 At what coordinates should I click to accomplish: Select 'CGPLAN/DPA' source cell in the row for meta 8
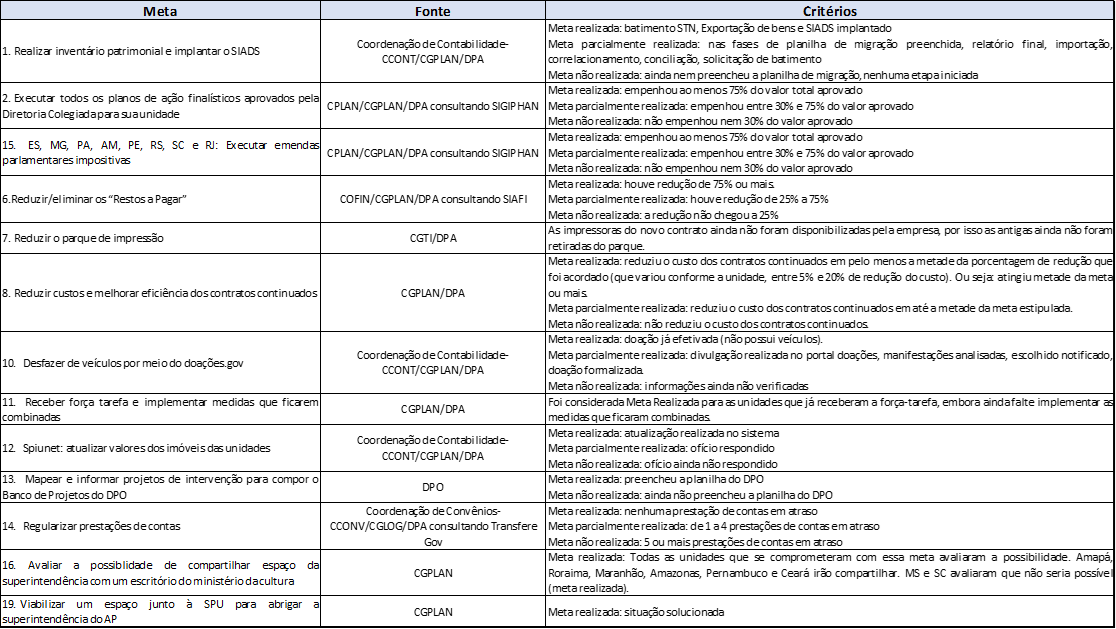(x=433, y=292)
